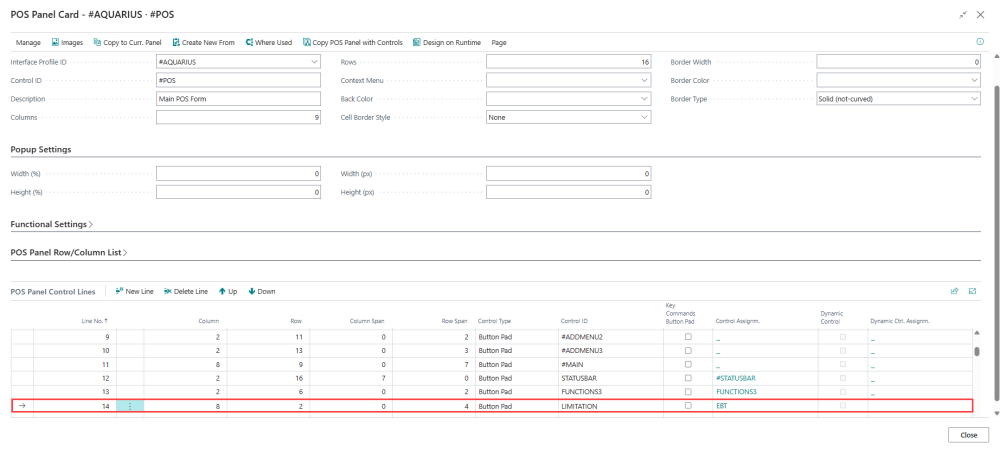Add a New Line to control lines
The image size is (1000, 450).
135,291
